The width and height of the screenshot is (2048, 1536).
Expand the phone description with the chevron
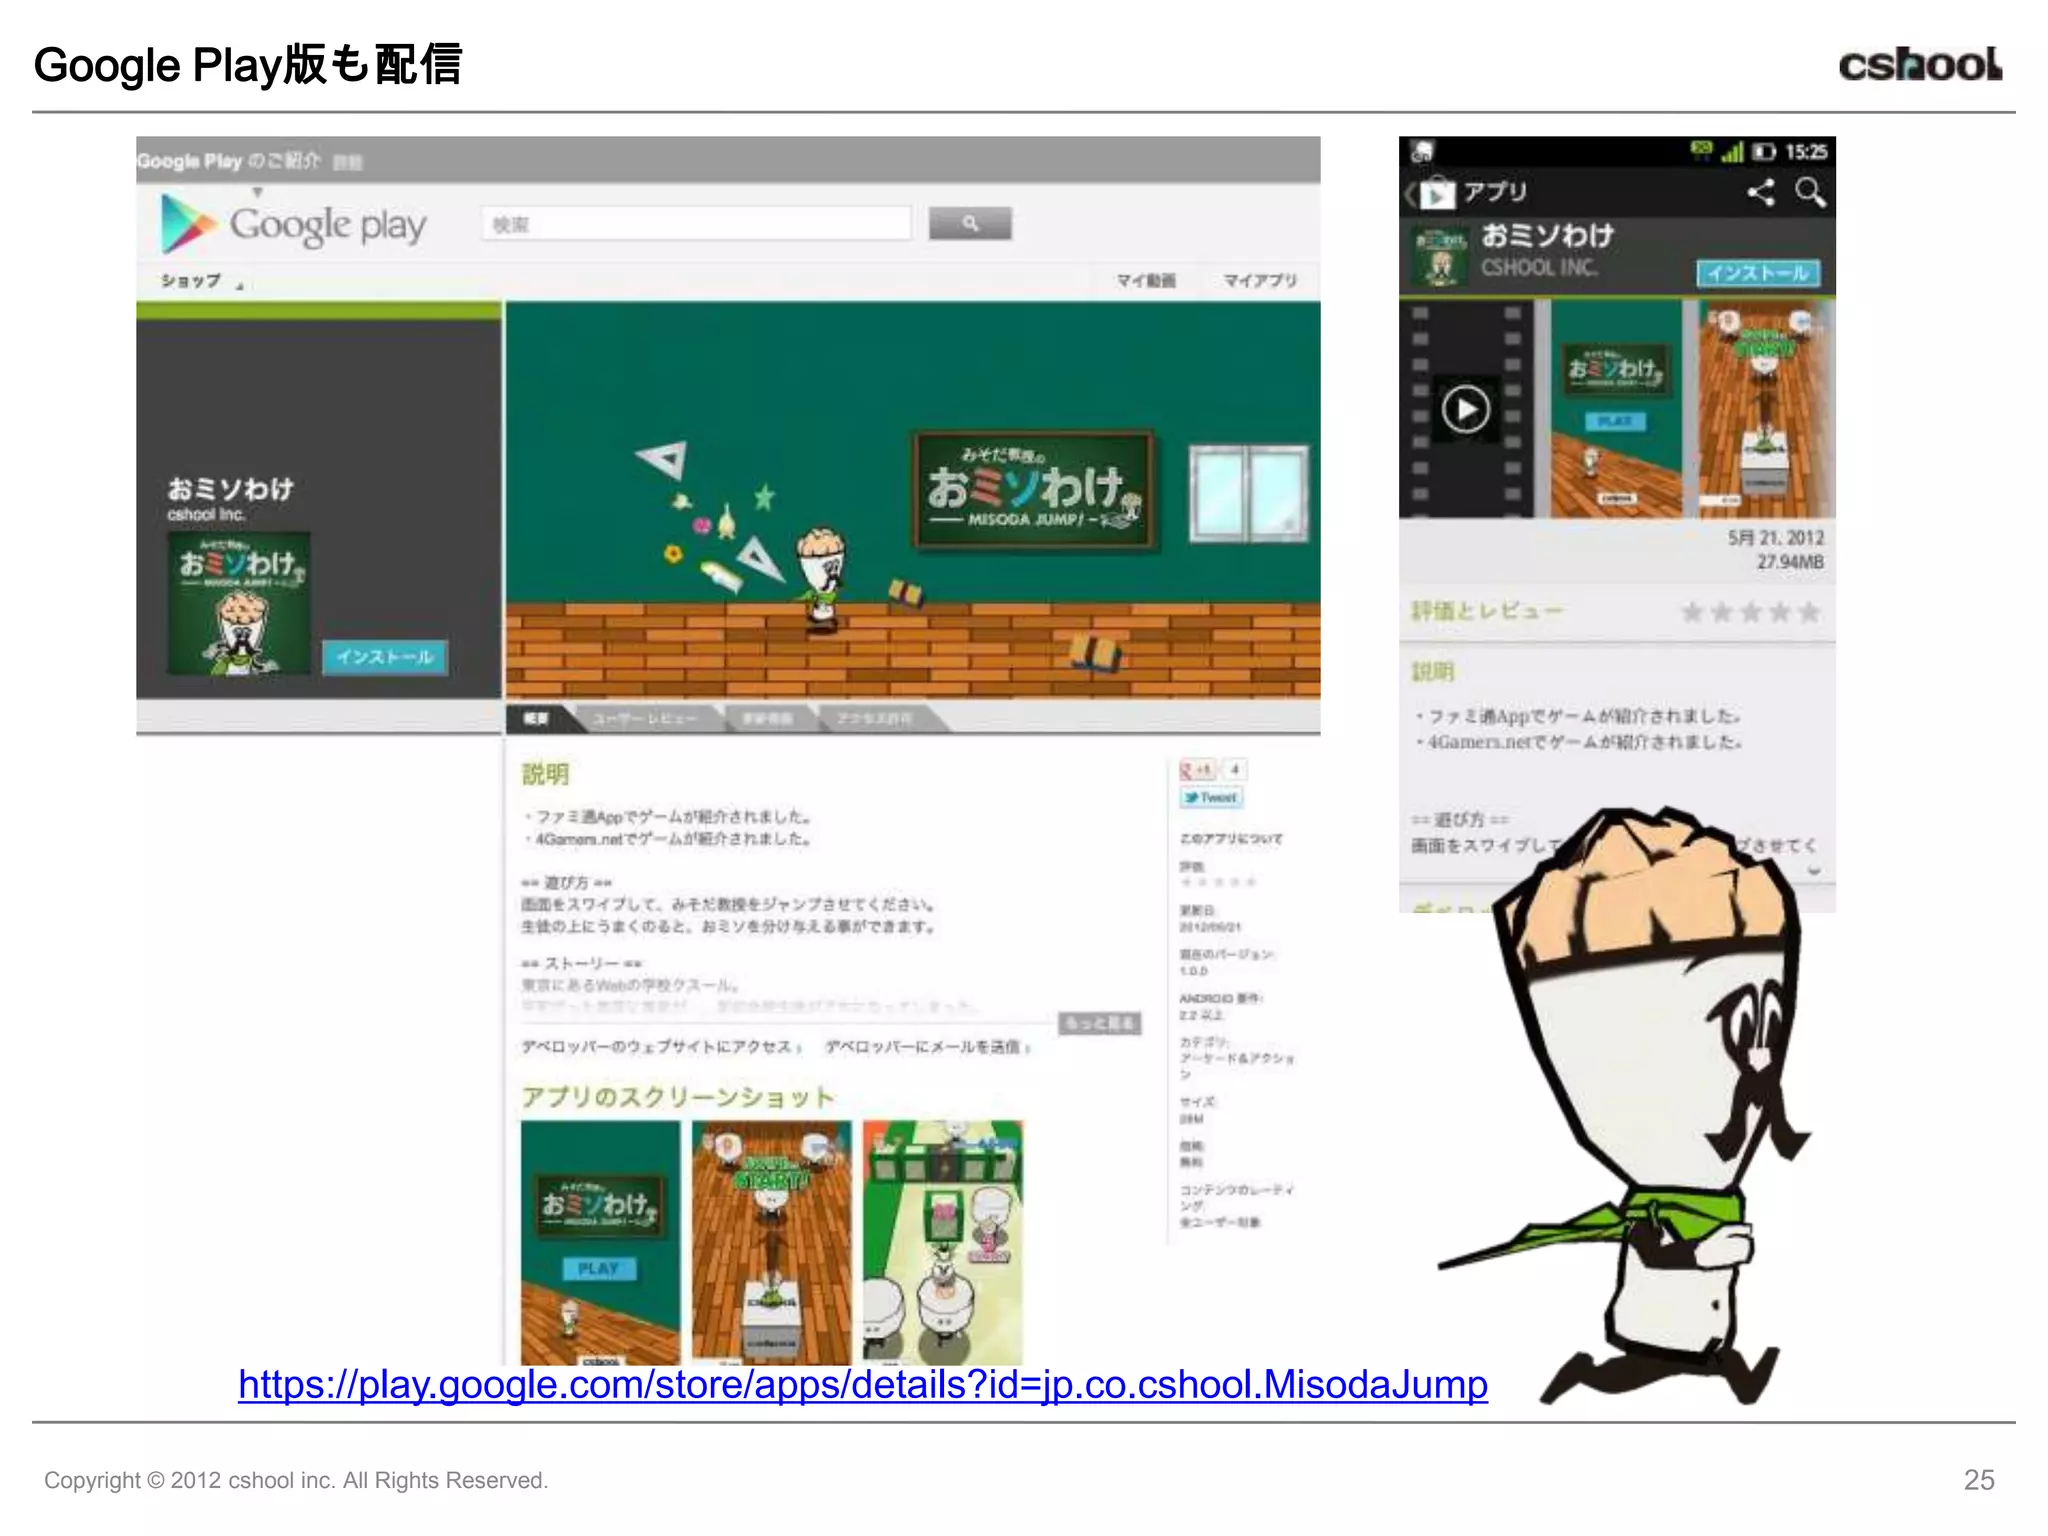(1814, 871)
